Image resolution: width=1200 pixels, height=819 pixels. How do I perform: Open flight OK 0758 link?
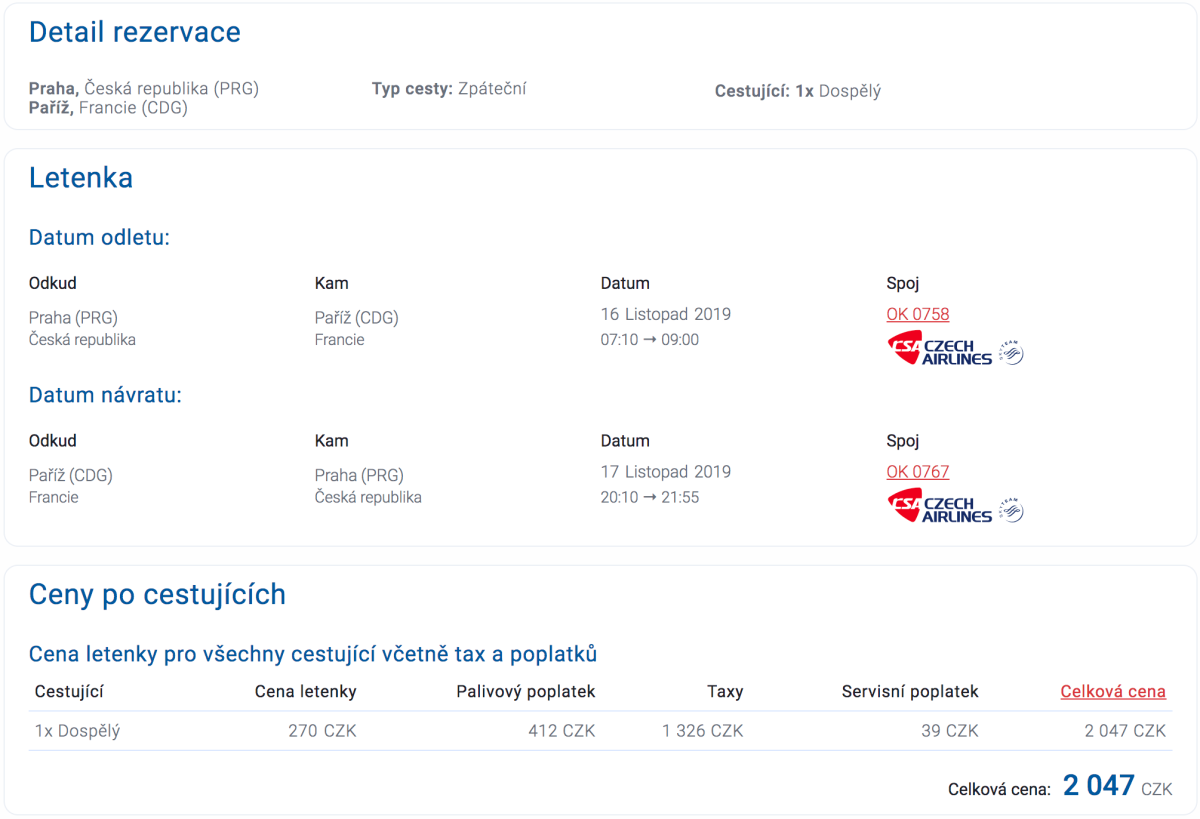pyautogui.click(x=917, y=314)
